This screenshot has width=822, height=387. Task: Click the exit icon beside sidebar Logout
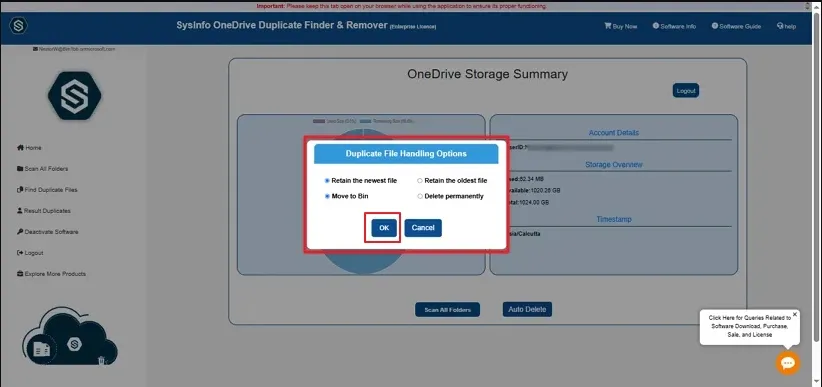(x=20, y=253)
